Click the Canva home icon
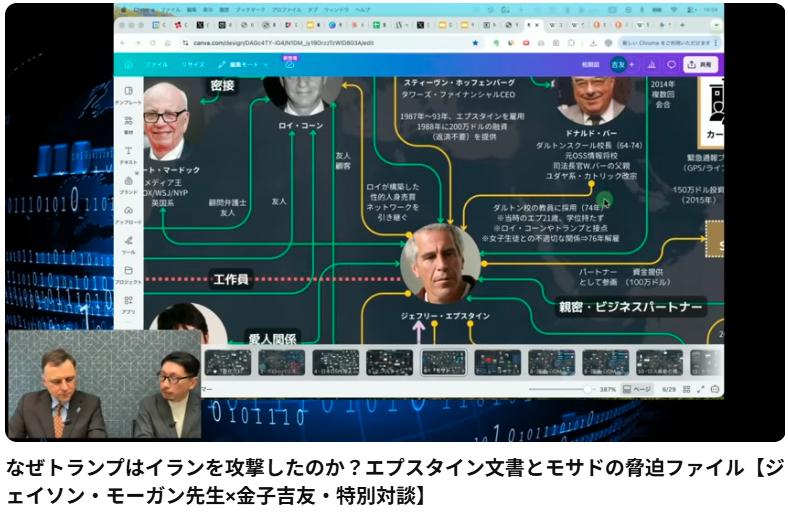 tap(129, 64)
